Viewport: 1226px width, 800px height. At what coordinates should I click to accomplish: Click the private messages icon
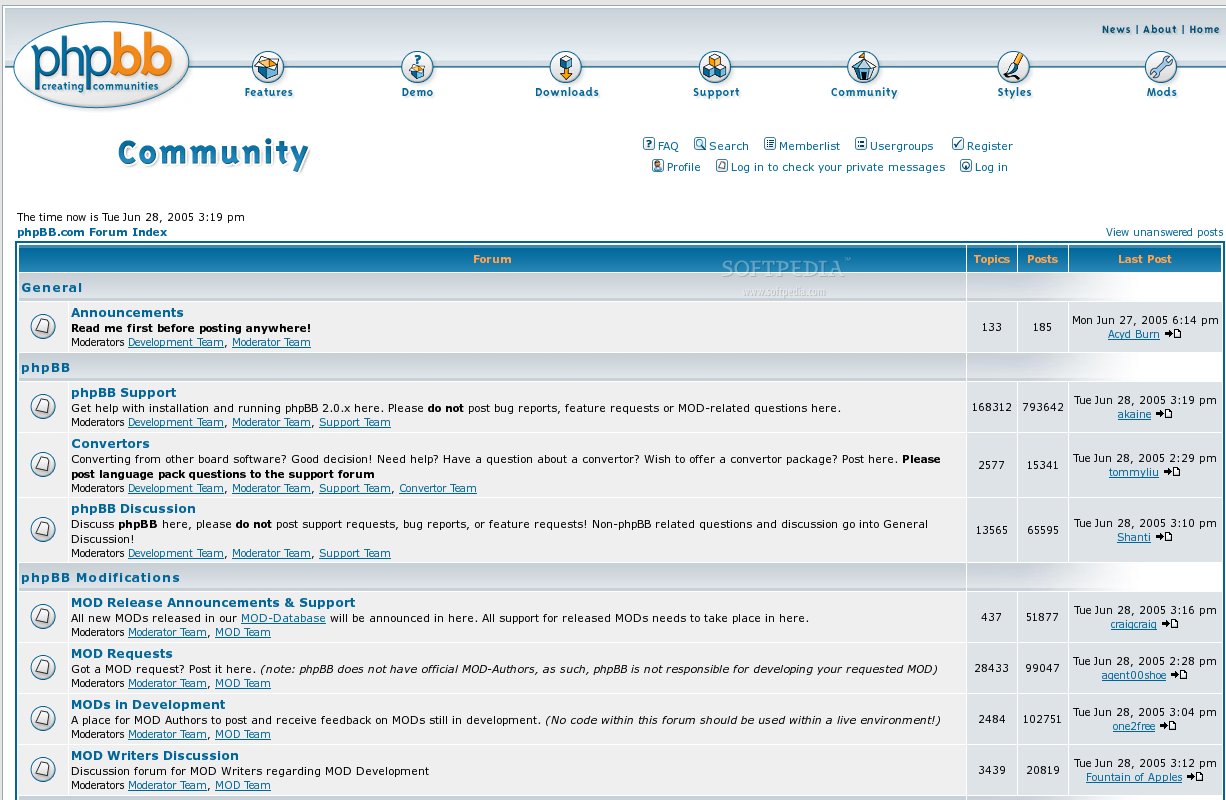721,166
